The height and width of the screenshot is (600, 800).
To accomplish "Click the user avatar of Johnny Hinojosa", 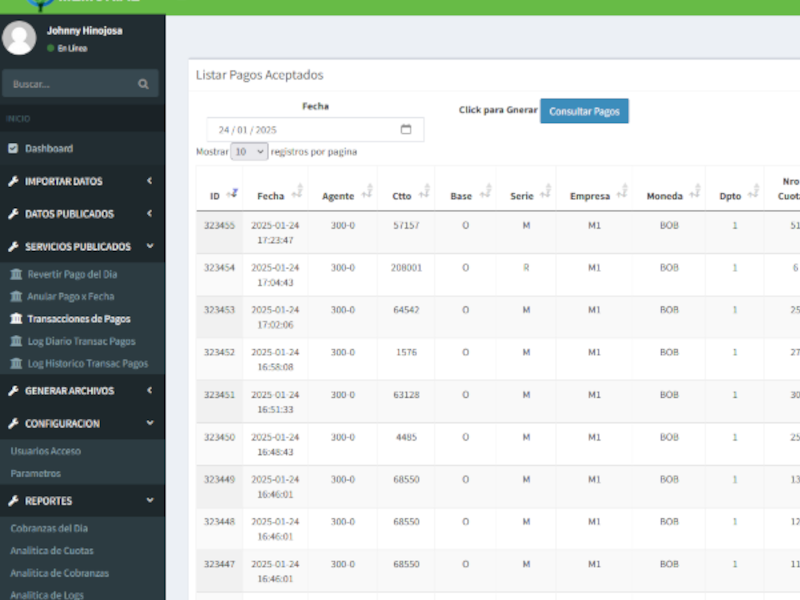I will tap(20, 38).
